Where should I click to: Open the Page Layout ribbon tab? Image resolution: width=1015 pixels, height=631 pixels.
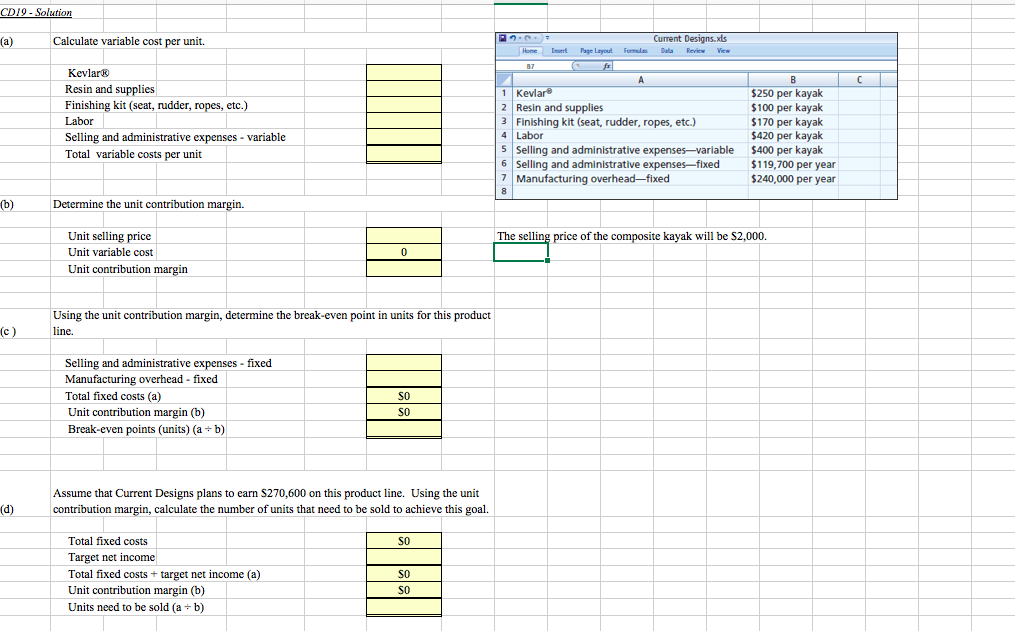coord(597,50)
